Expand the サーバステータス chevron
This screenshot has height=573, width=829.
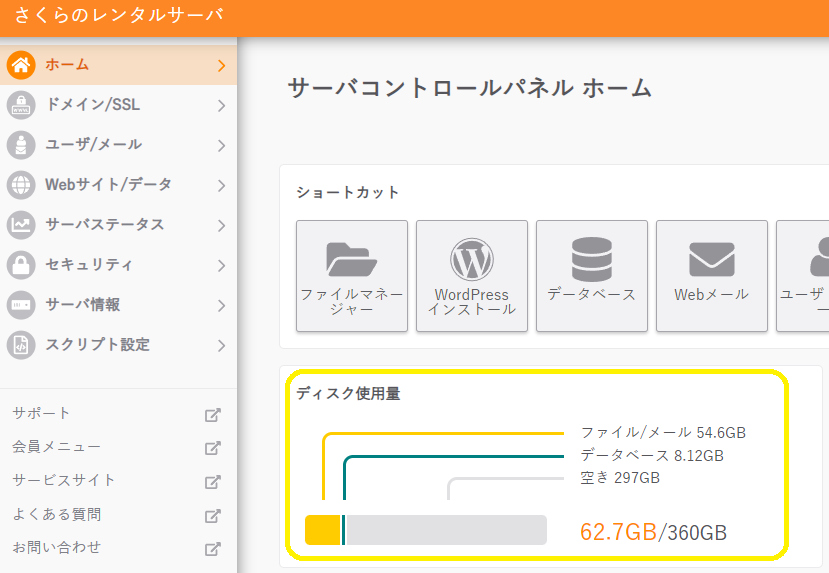(x=222, y=226)
